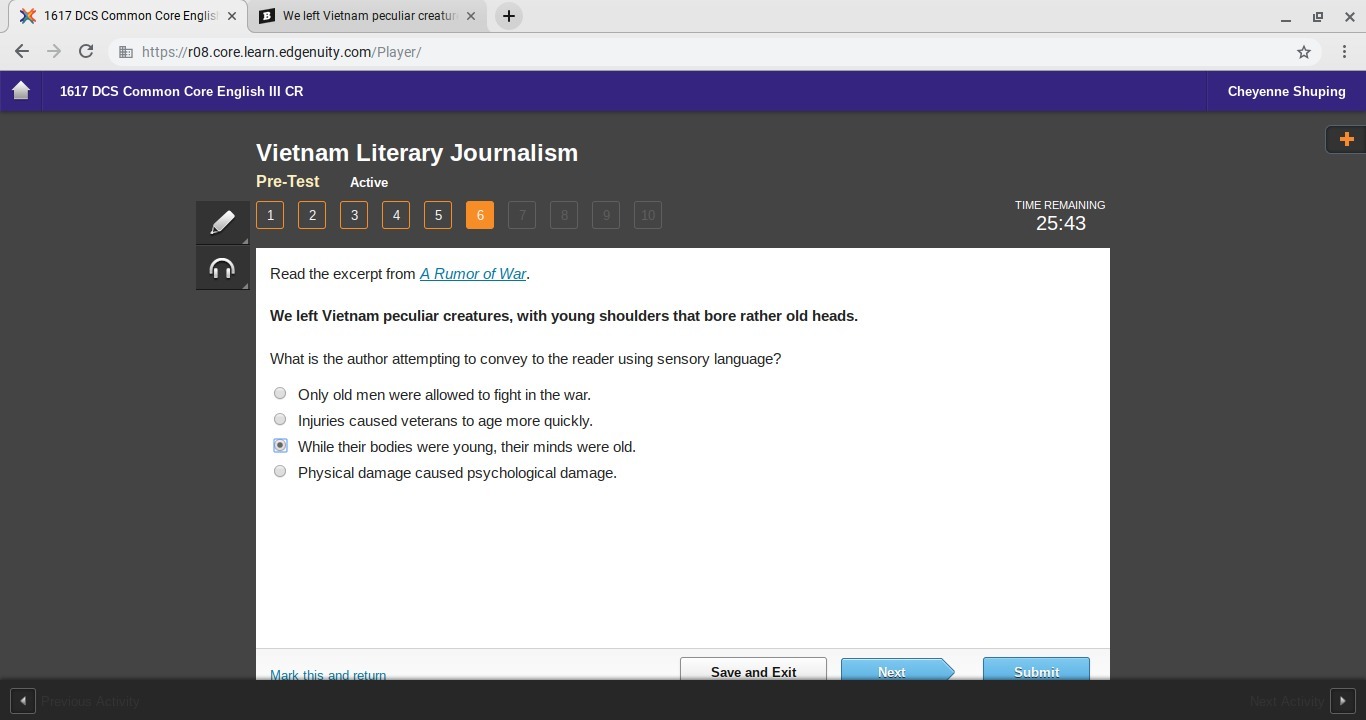Image resolution: width=1366 pixels, height=720 pixels.
Task: Go forward in browser history
Action: (x=54, y=52)
